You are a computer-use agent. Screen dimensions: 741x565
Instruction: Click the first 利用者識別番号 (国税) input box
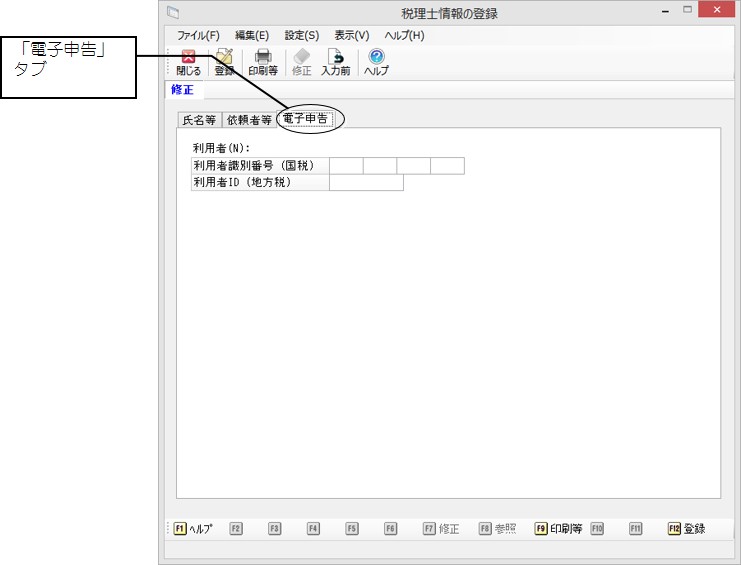(346, 166)
